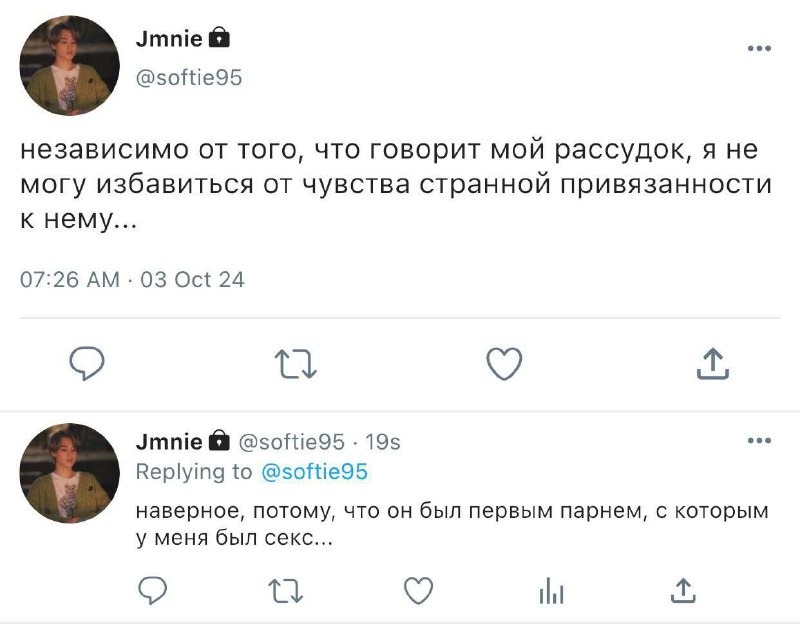The width and height of the screenshot is (800, 624).
Task: Open Jmnie display name on reply tweet
Action: point(169,441)
